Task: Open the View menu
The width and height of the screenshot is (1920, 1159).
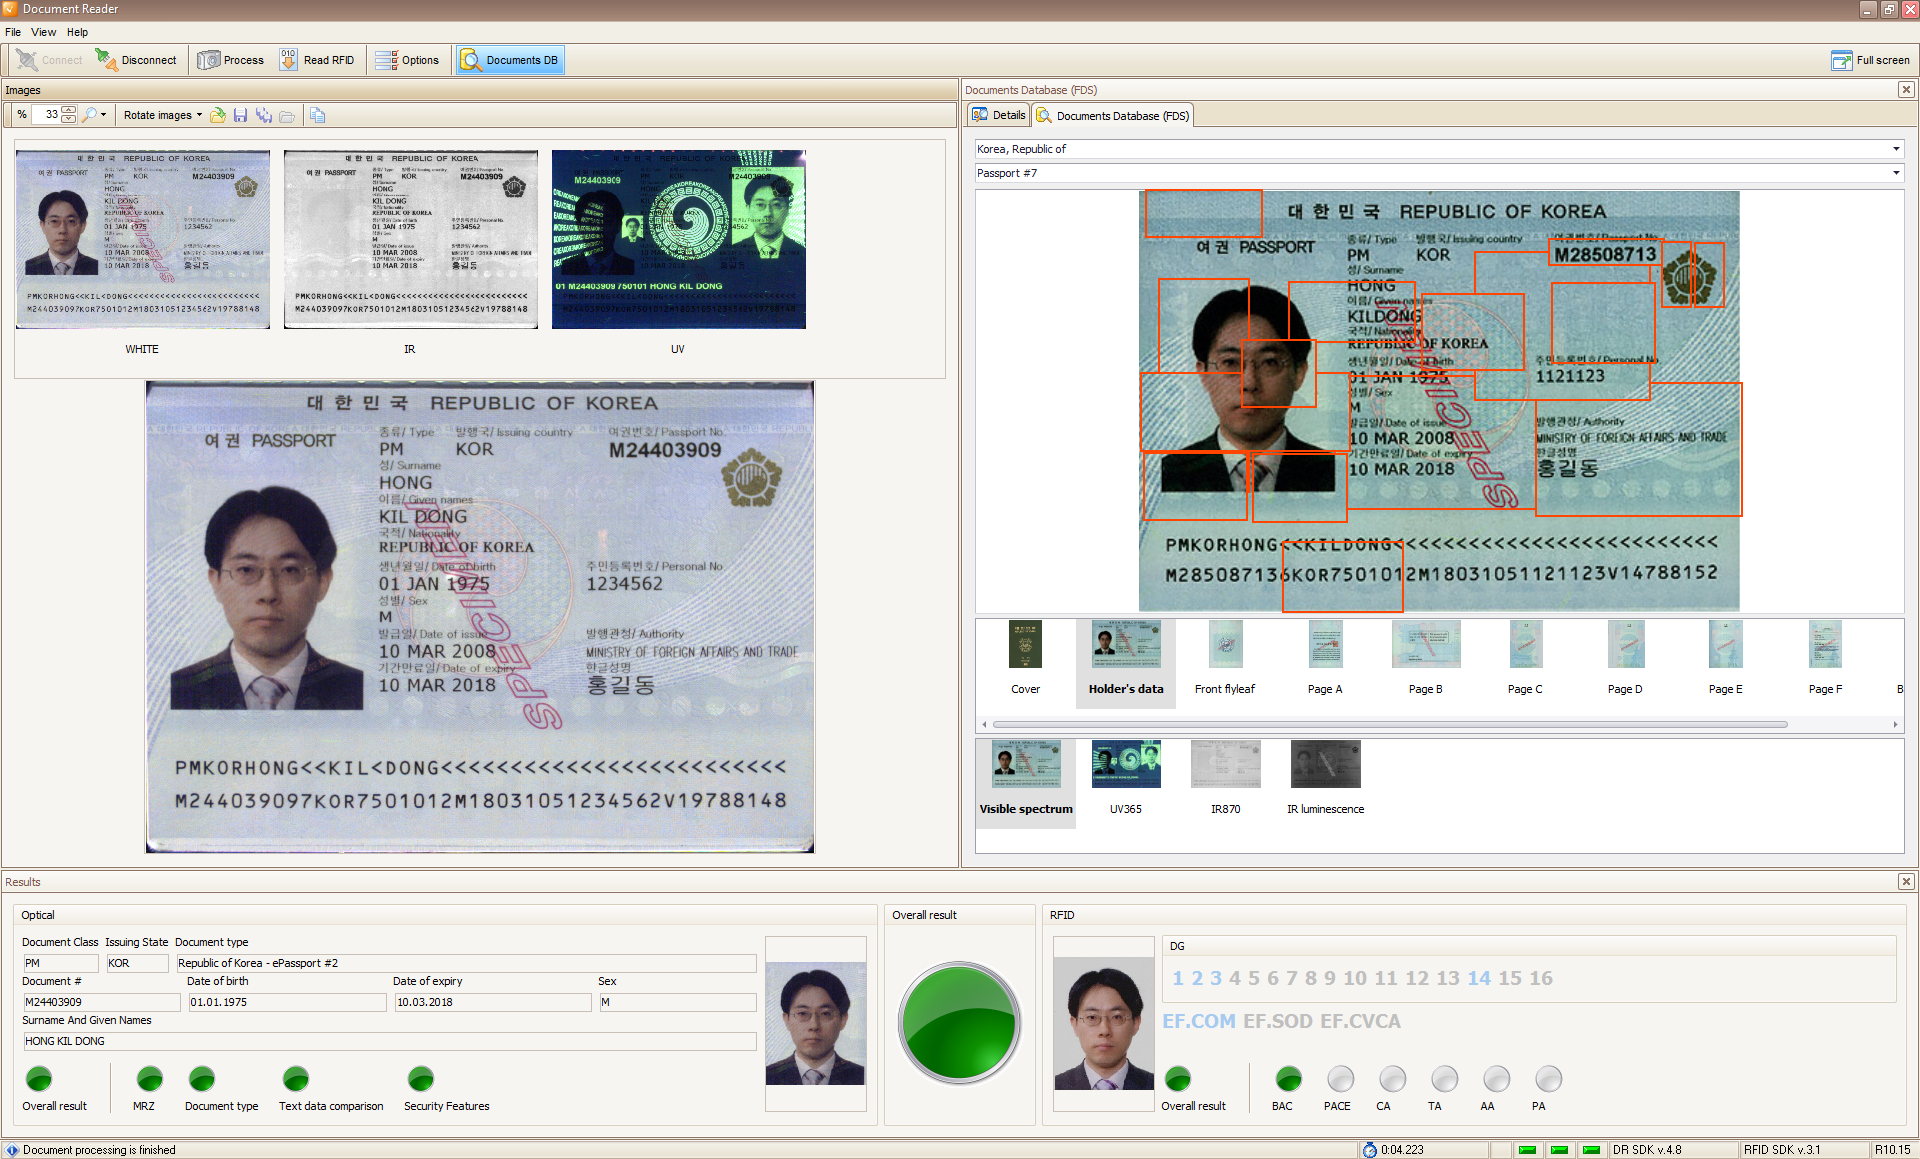Action: click(43, 32)
